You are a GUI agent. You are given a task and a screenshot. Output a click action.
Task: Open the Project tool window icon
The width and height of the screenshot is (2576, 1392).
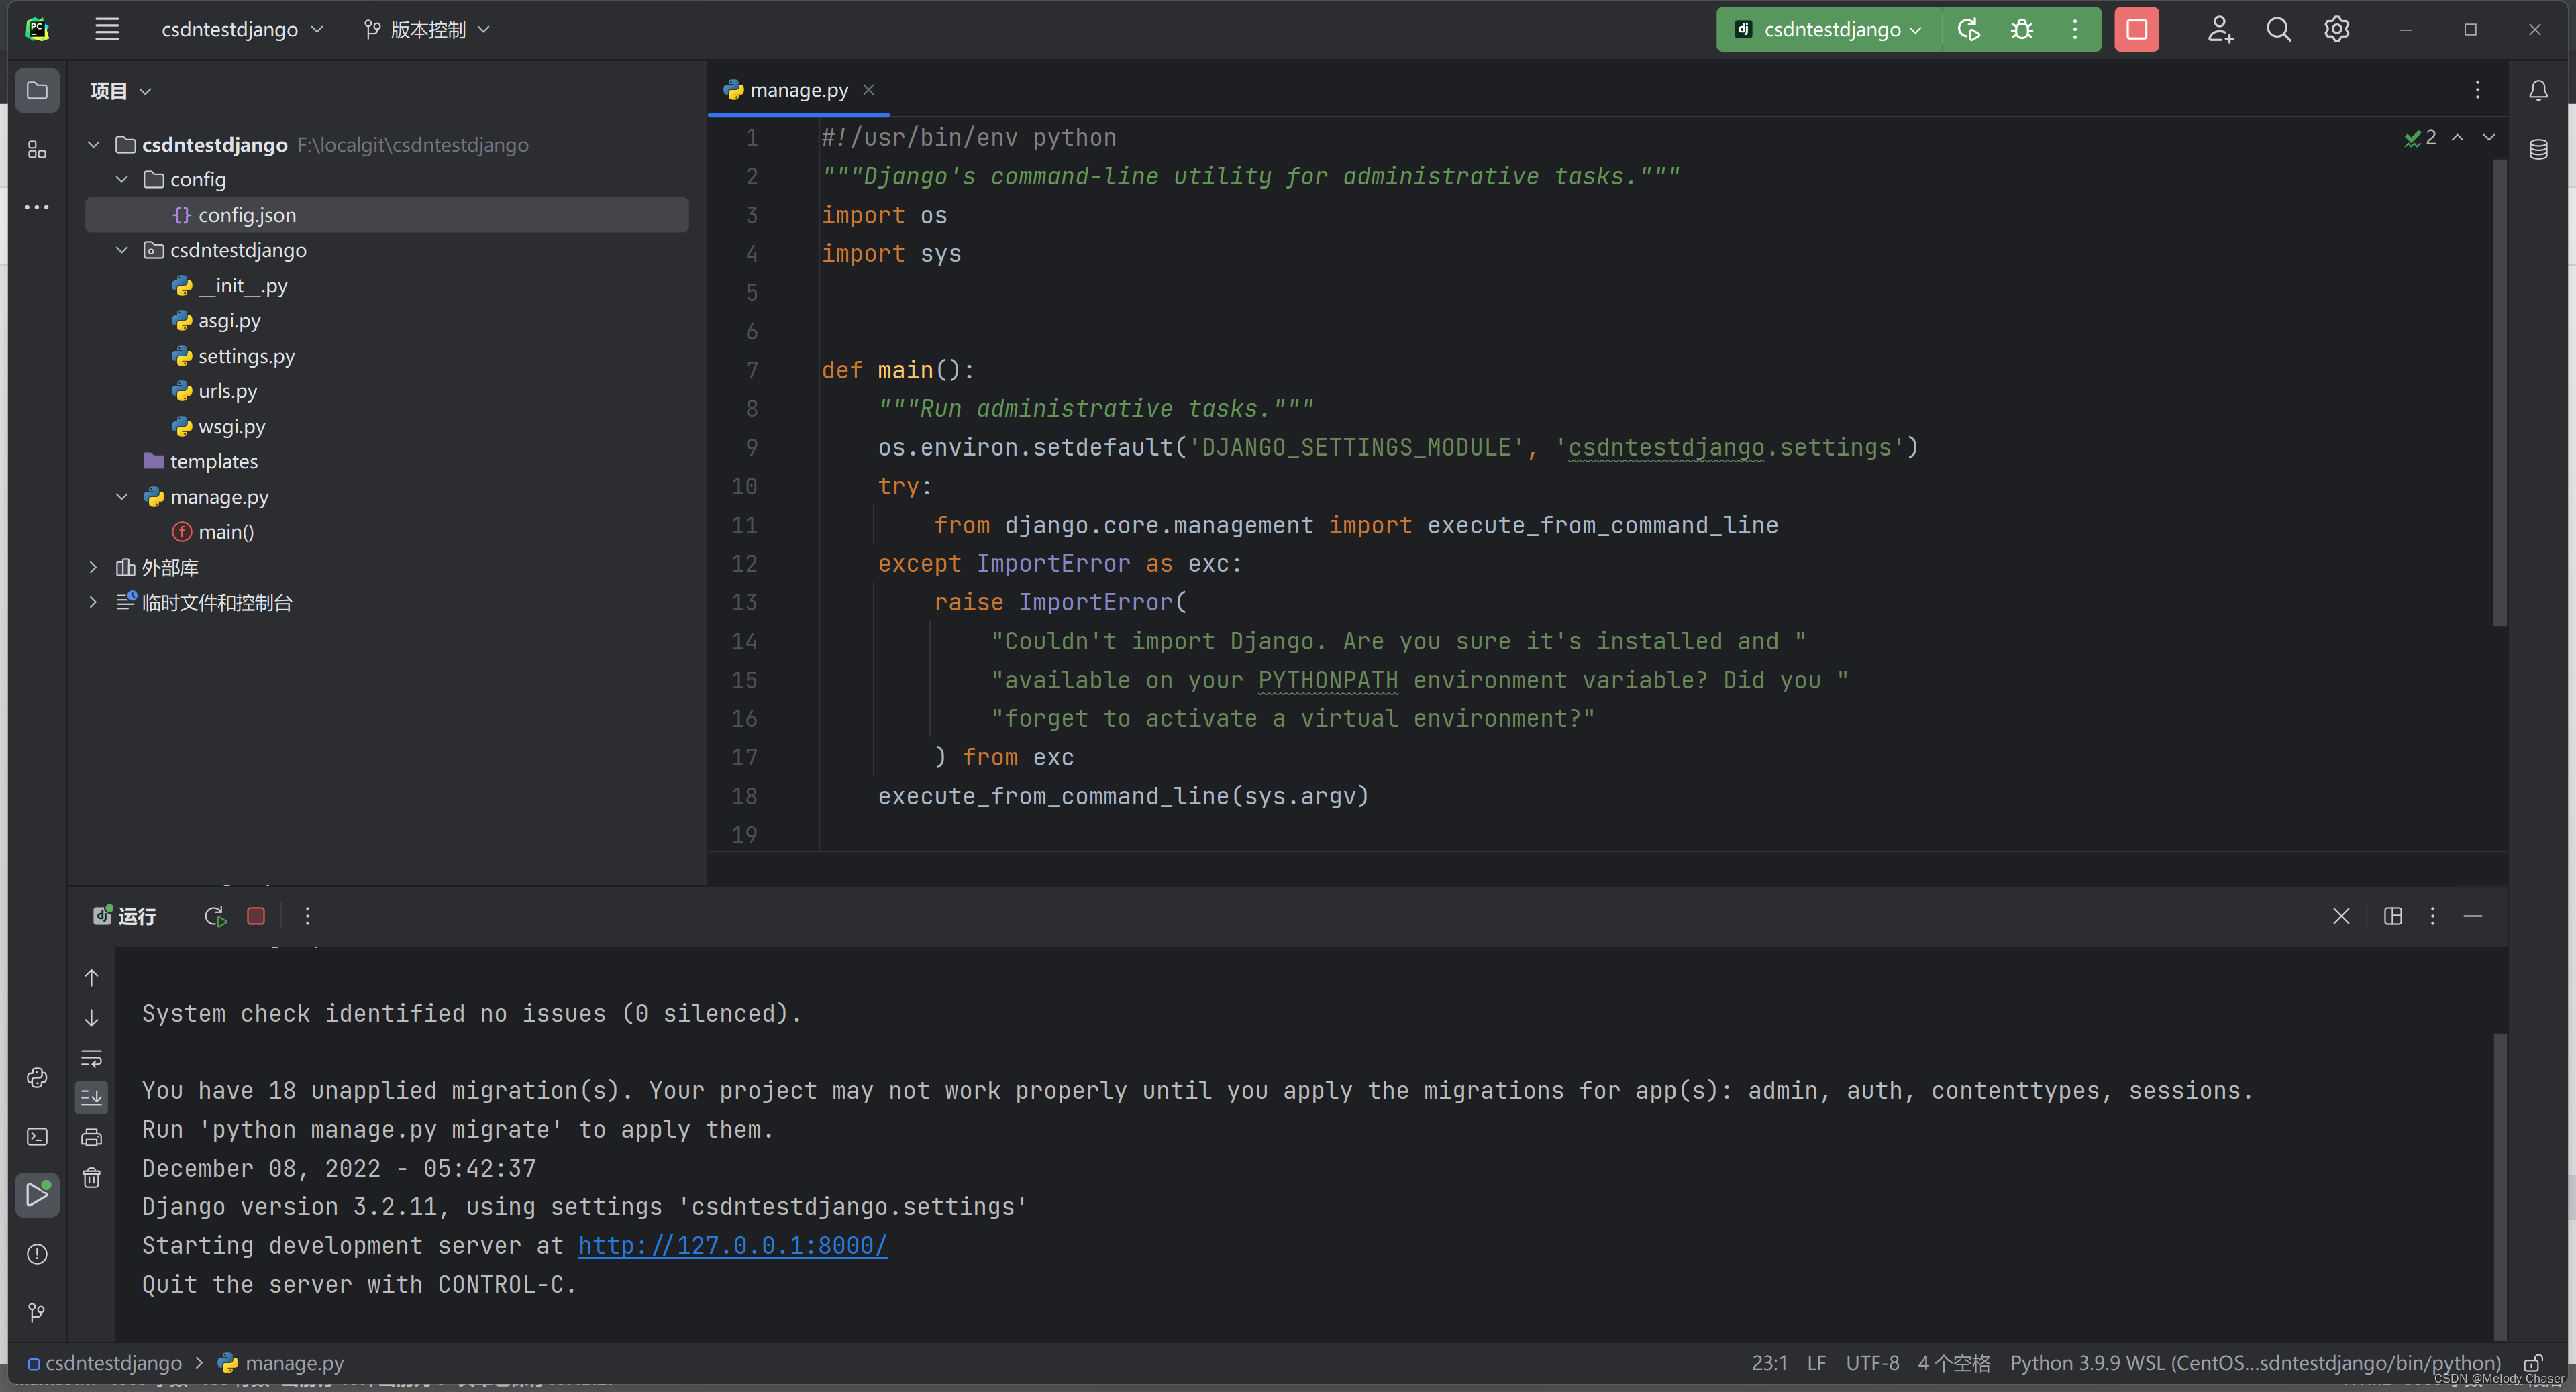(x=37, y=91)
